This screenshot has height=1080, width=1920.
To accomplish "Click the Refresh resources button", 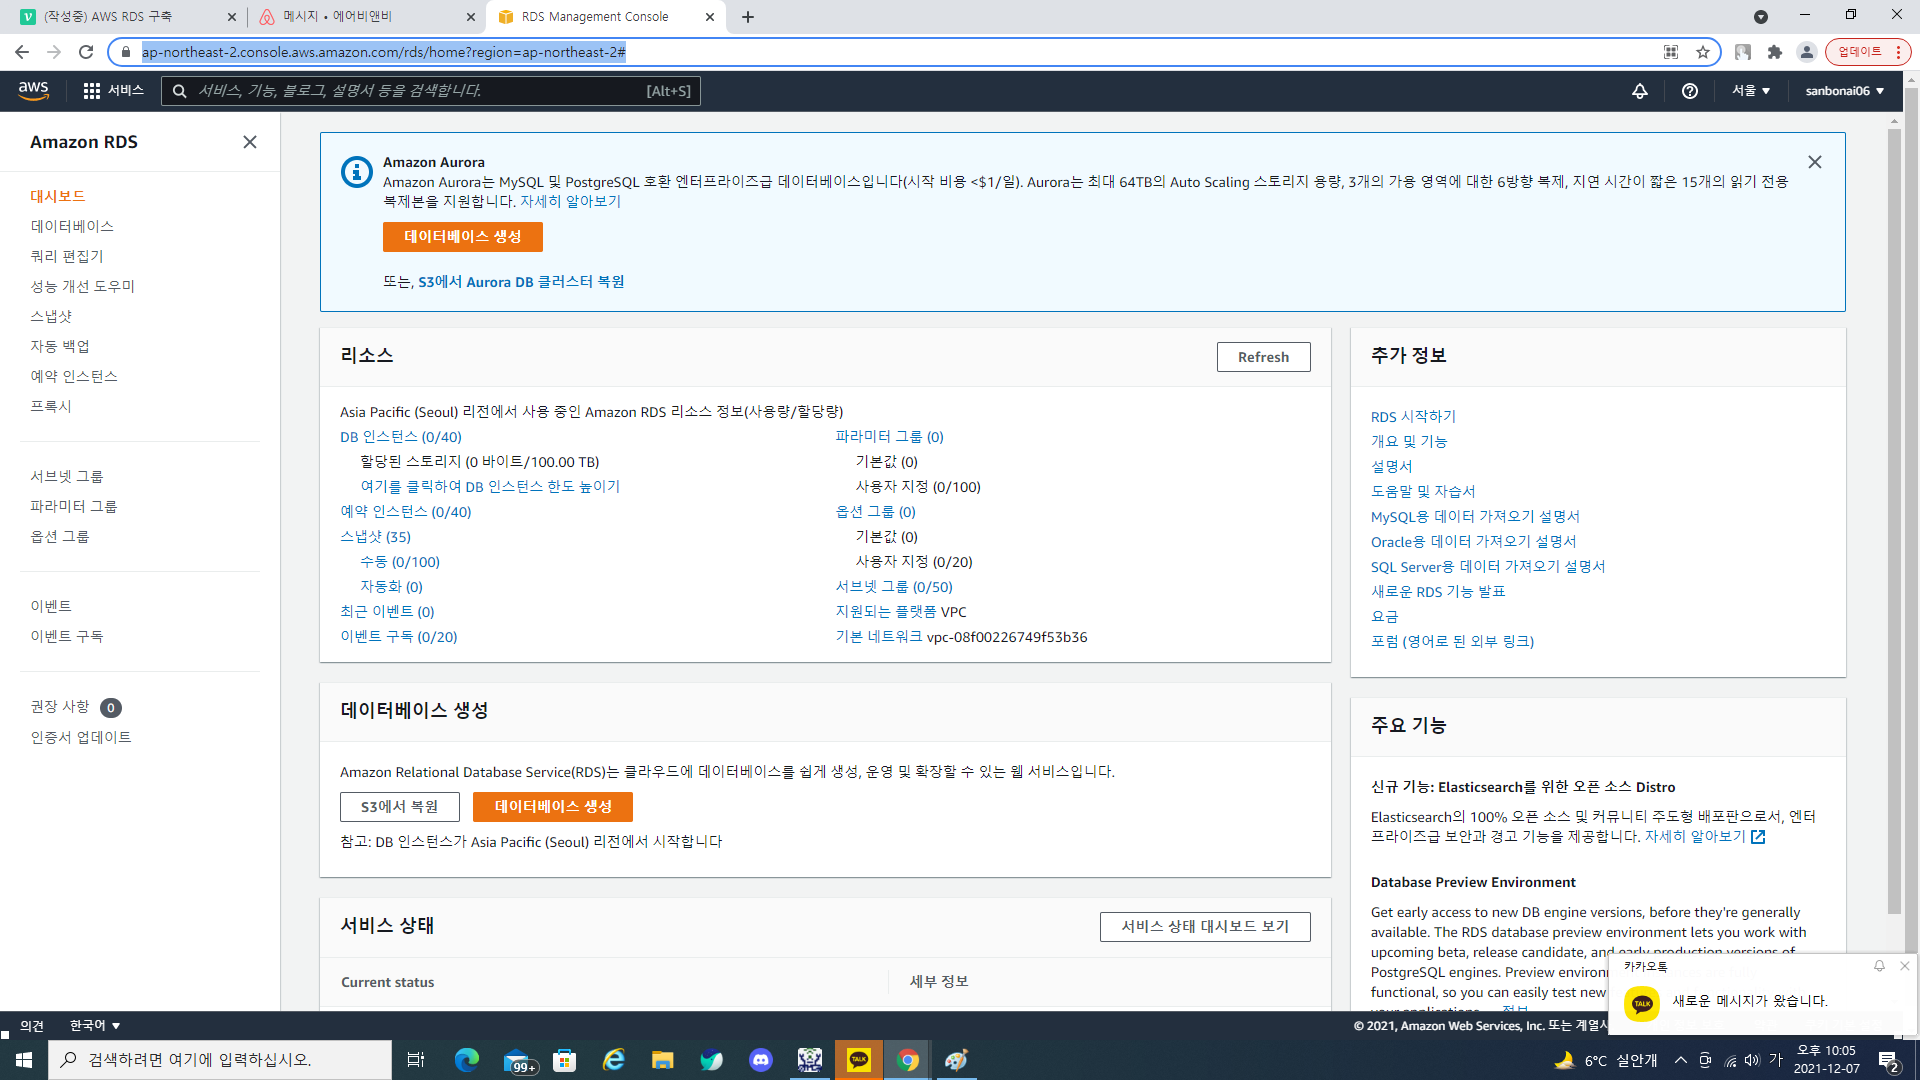I will click(x=1263, y=357).
